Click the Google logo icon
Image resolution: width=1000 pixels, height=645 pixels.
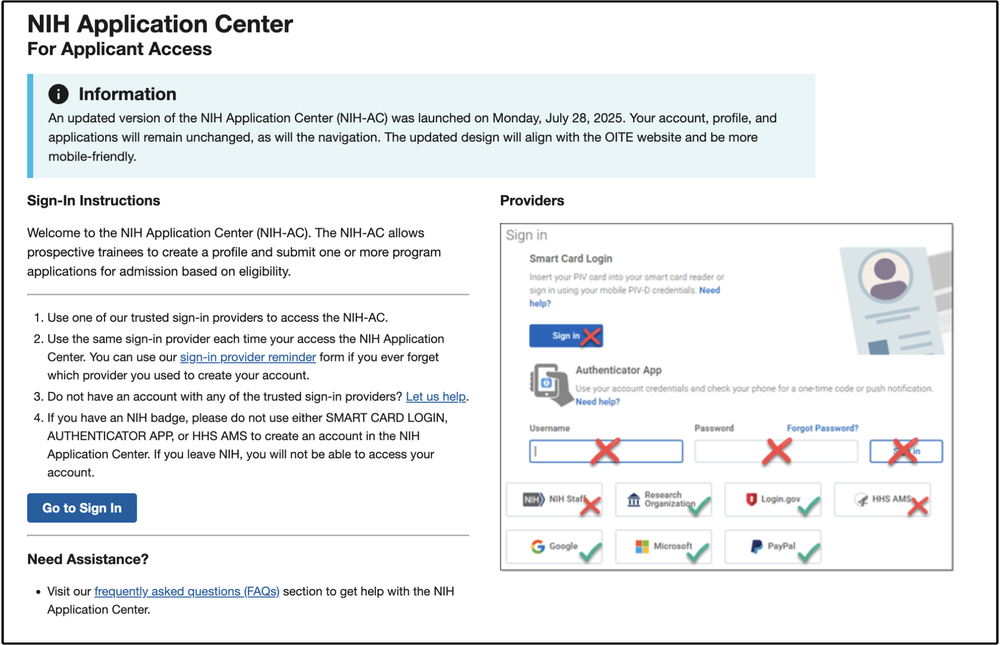538,547
